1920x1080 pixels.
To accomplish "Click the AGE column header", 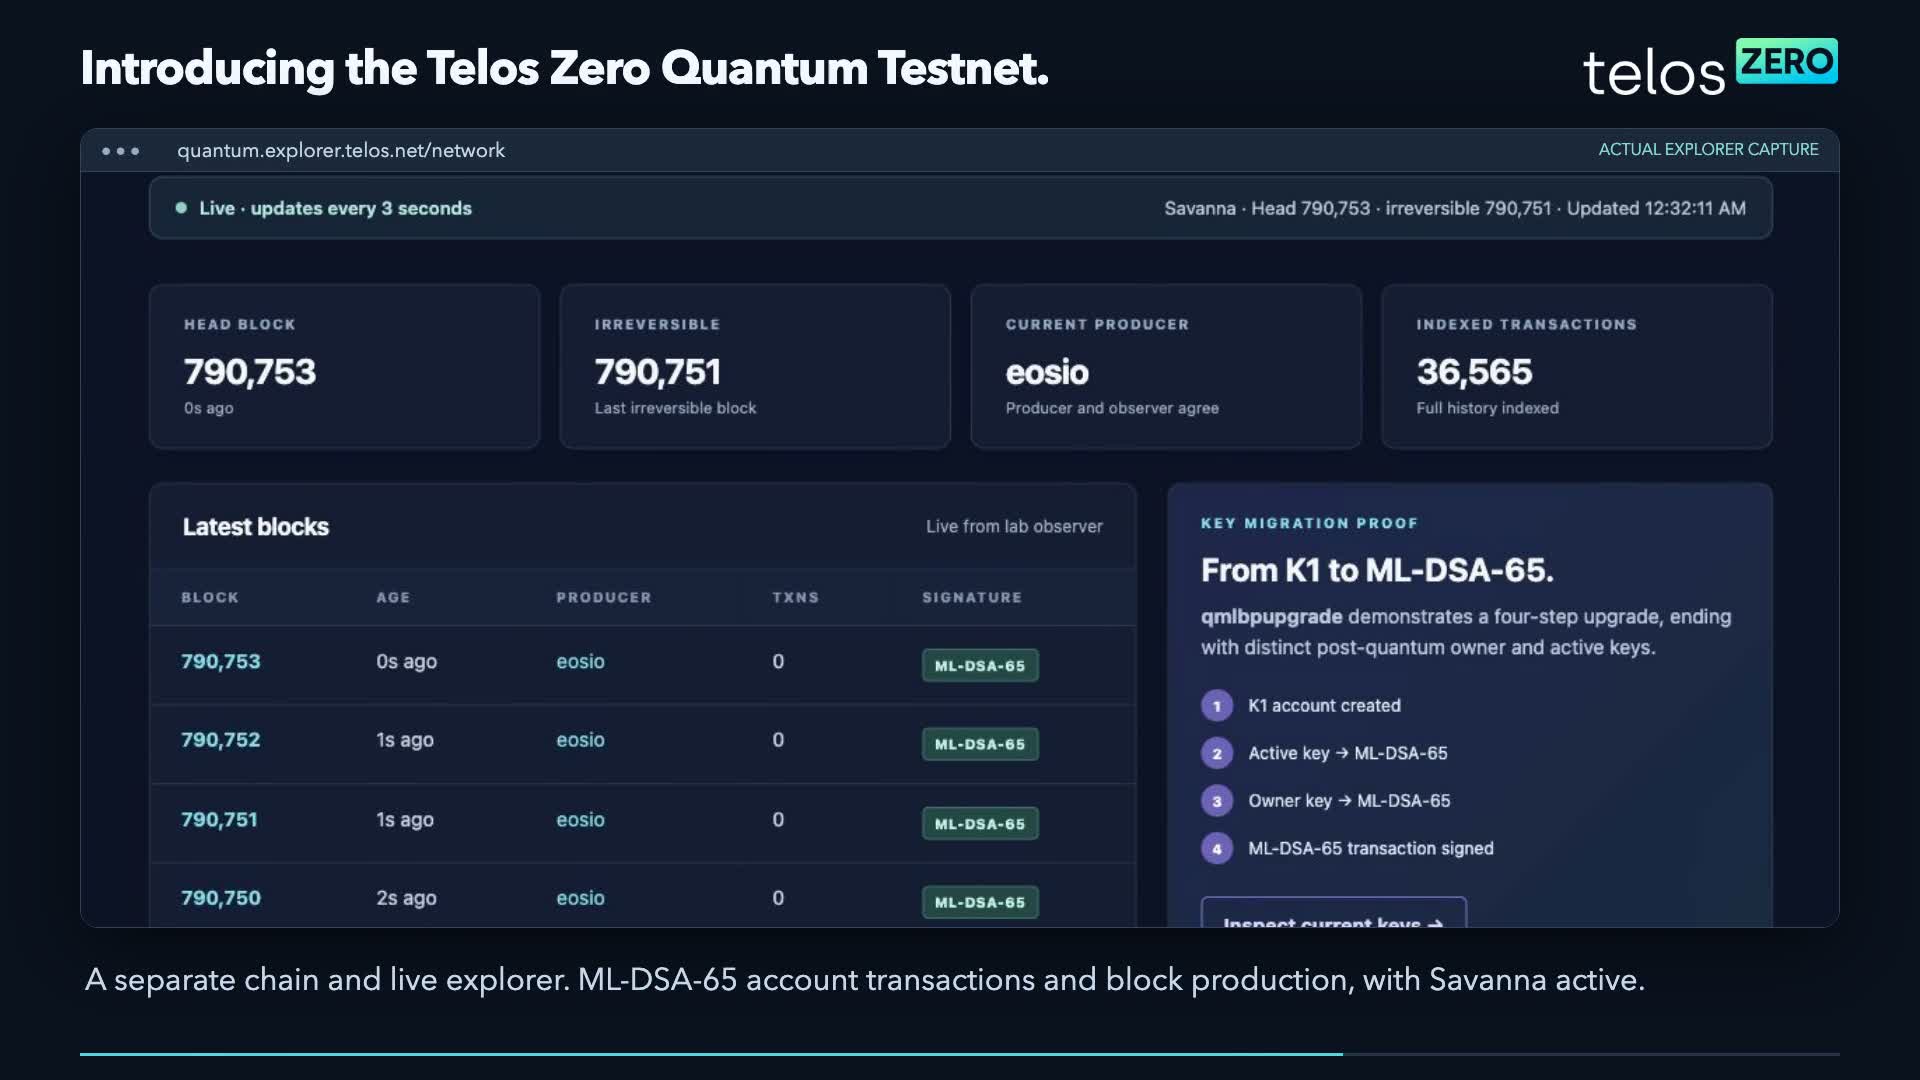I will click(x=393, y=597).
